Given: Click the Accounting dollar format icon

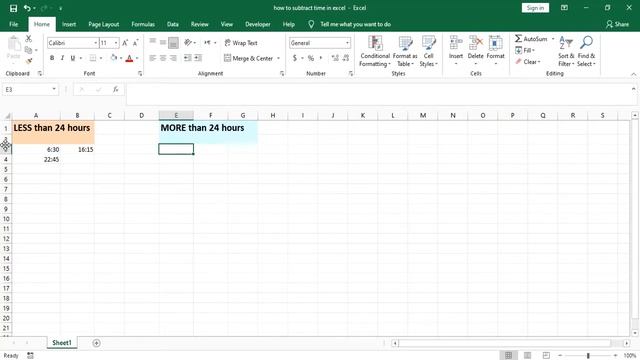Looking at the screenshot, I should (295, 58).
